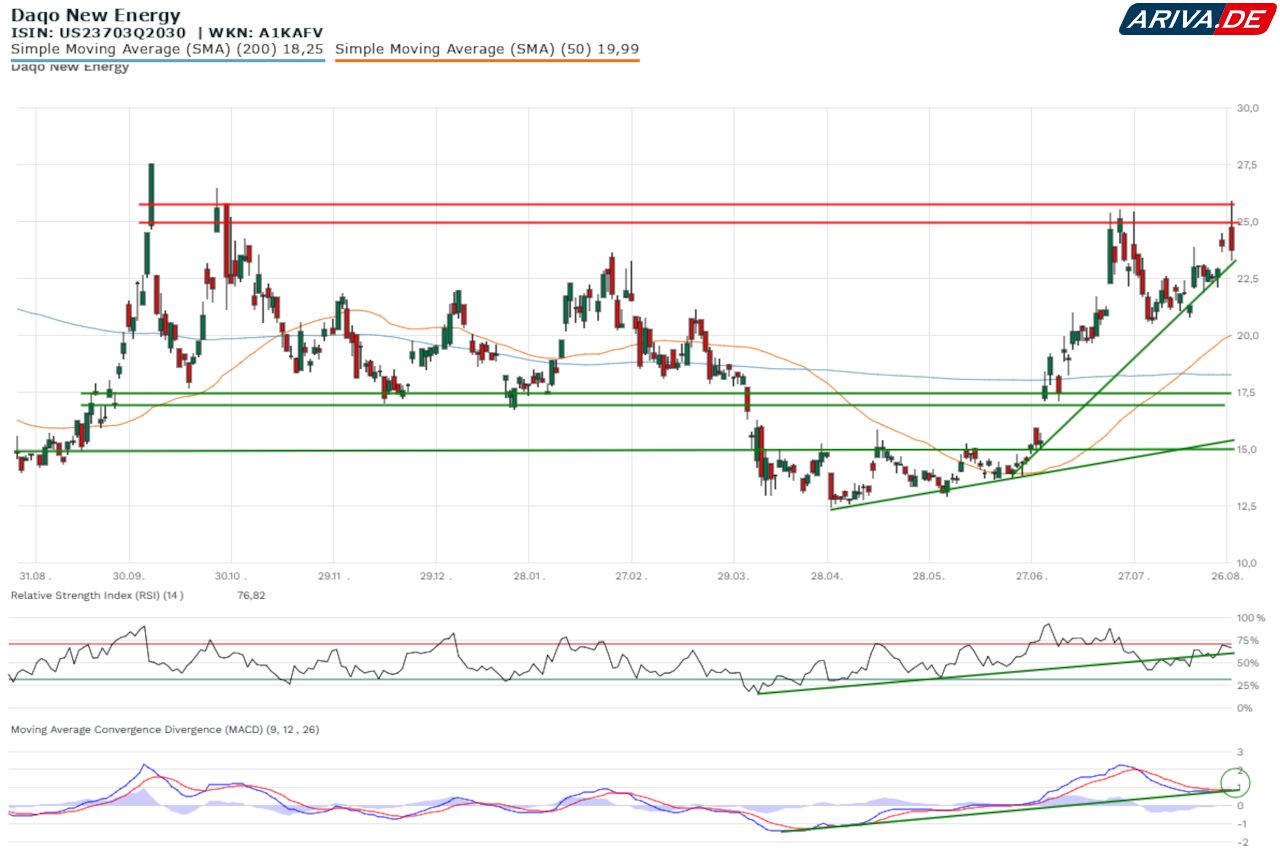Image resolution: width=1280 pixels, height=850 pixels.
Task: Click the 15,0 price axis label
Action: coord(1246,450)
